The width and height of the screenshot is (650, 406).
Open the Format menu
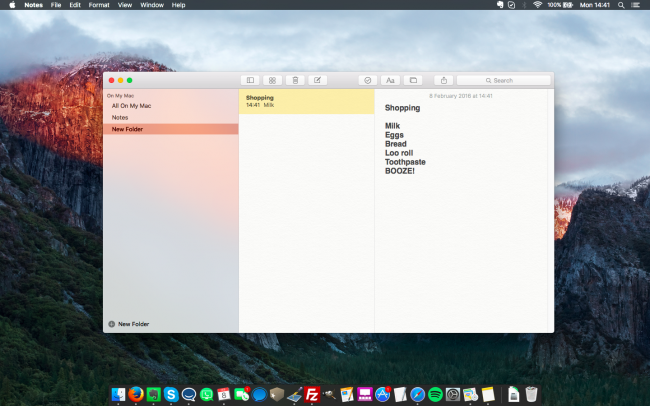(99, 5)
